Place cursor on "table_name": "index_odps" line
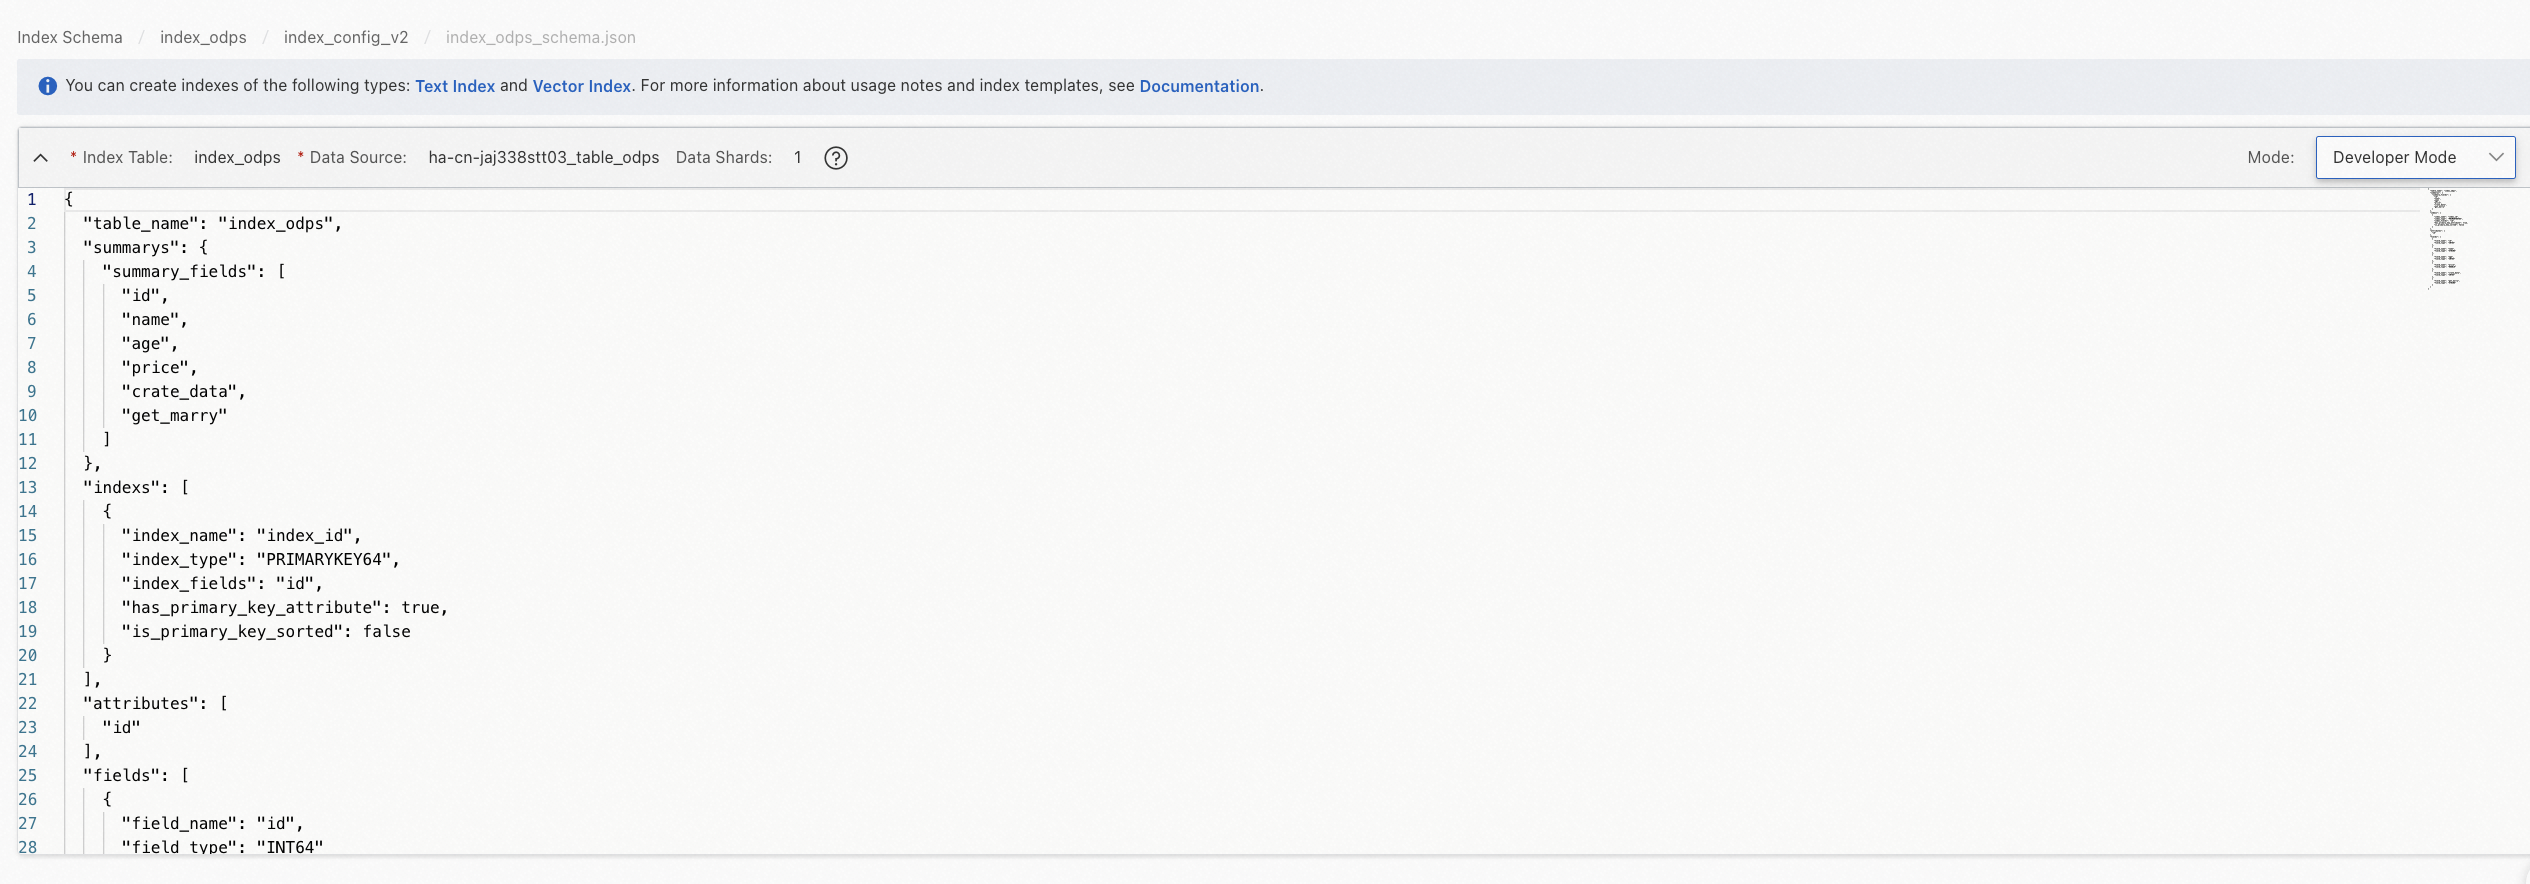The height and width of the screenshot is (884, 2530). (x=213, y=223)
